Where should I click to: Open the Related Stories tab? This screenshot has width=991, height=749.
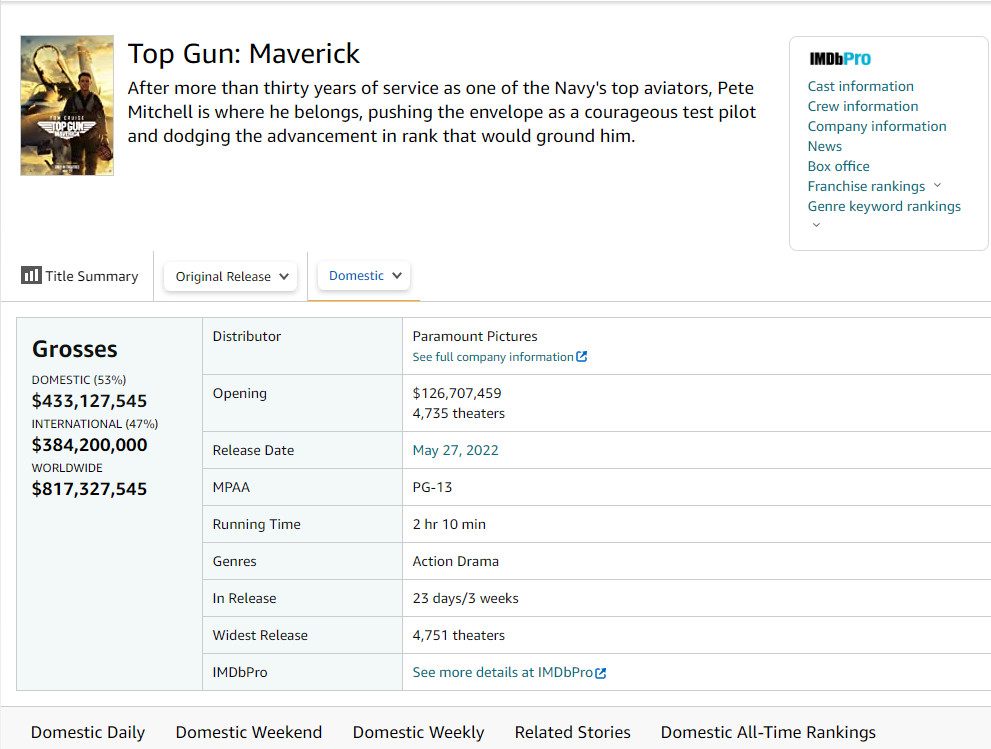(x=572, y=732)
